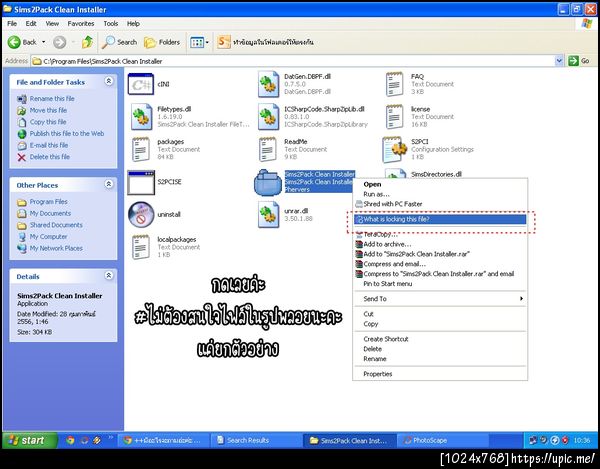600x469 pixels.
Task: Select the Sims2Pack Clean Installer application icon
Action: (x=268, y=182)
